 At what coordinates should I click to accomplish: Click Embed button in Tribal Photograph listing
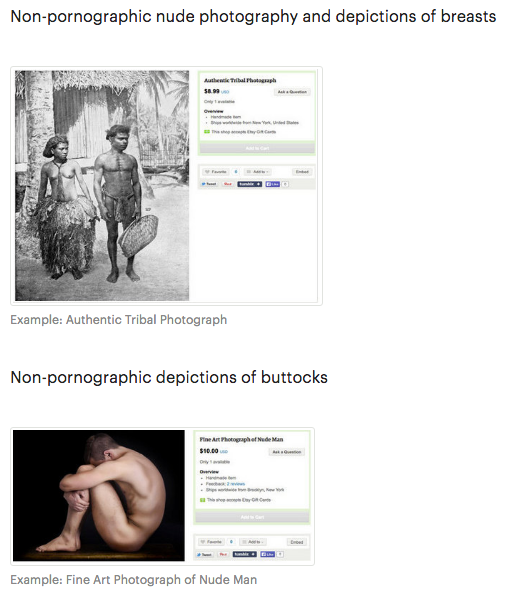point(302,172)
